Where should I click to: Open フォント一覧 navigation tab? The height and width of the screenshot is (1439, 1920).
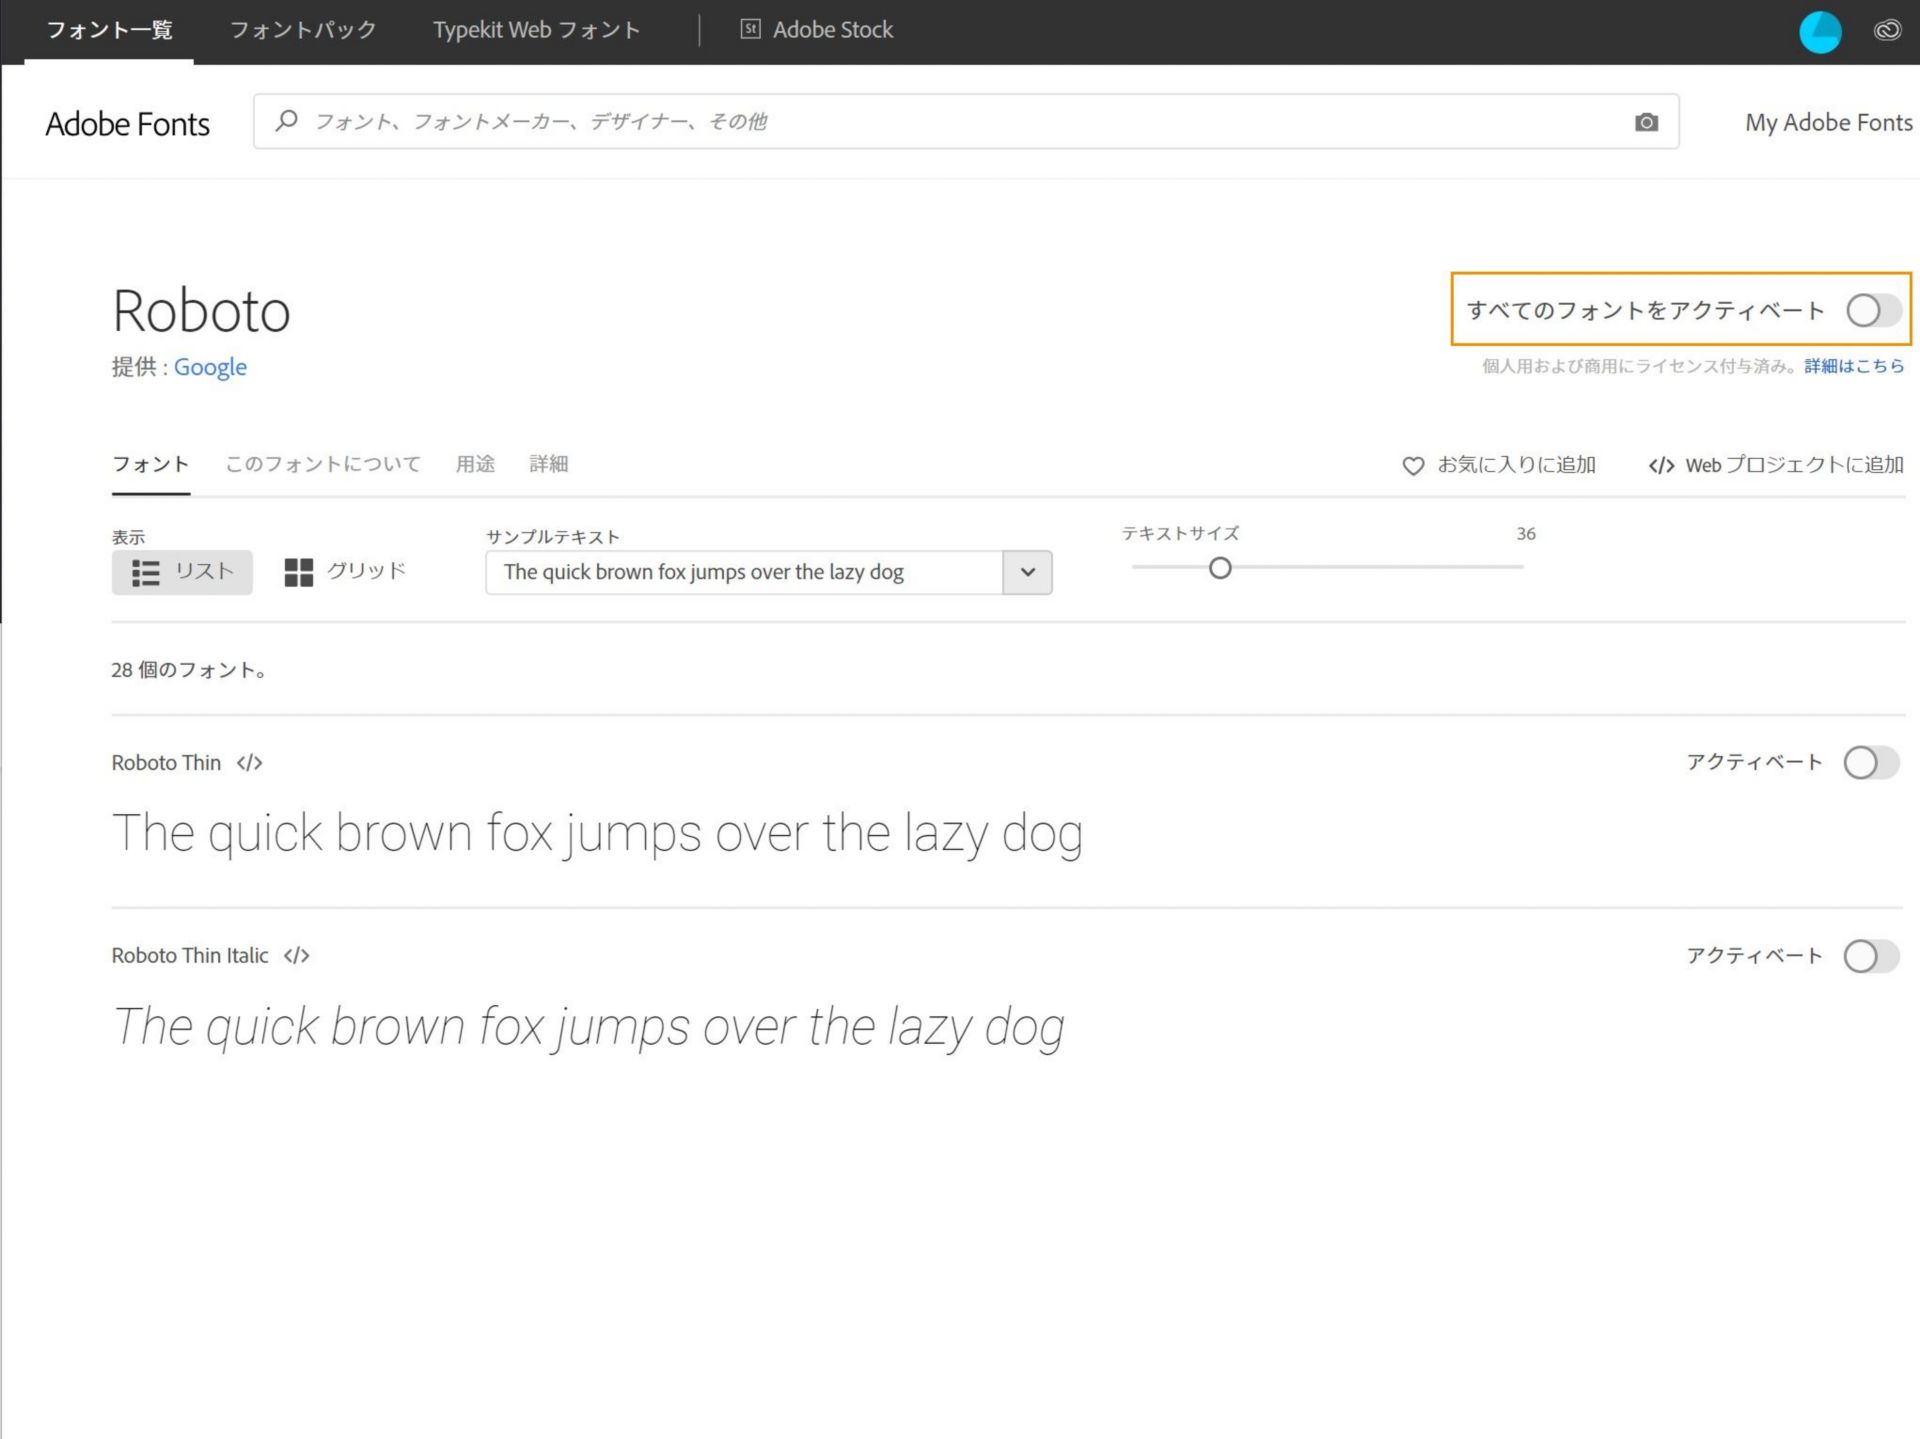pyautogui.click(x=109, y=30)
